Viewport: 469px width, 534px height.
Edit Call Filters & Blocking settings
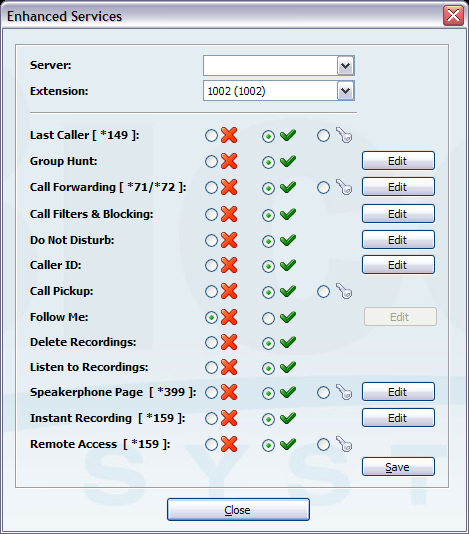click(x=398, y=214)
